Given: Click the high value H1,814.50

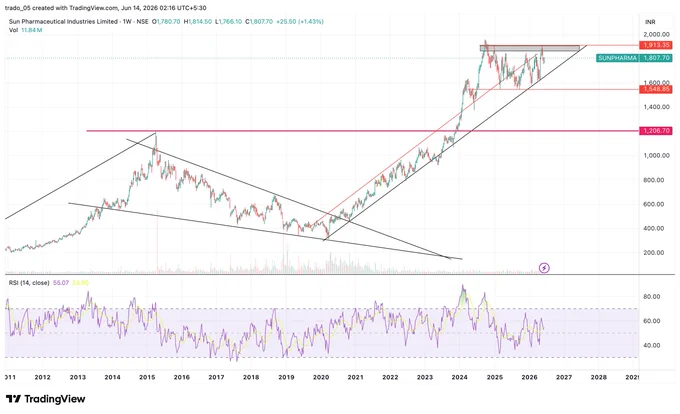Looking at the screenshot, I should (198, 21).
